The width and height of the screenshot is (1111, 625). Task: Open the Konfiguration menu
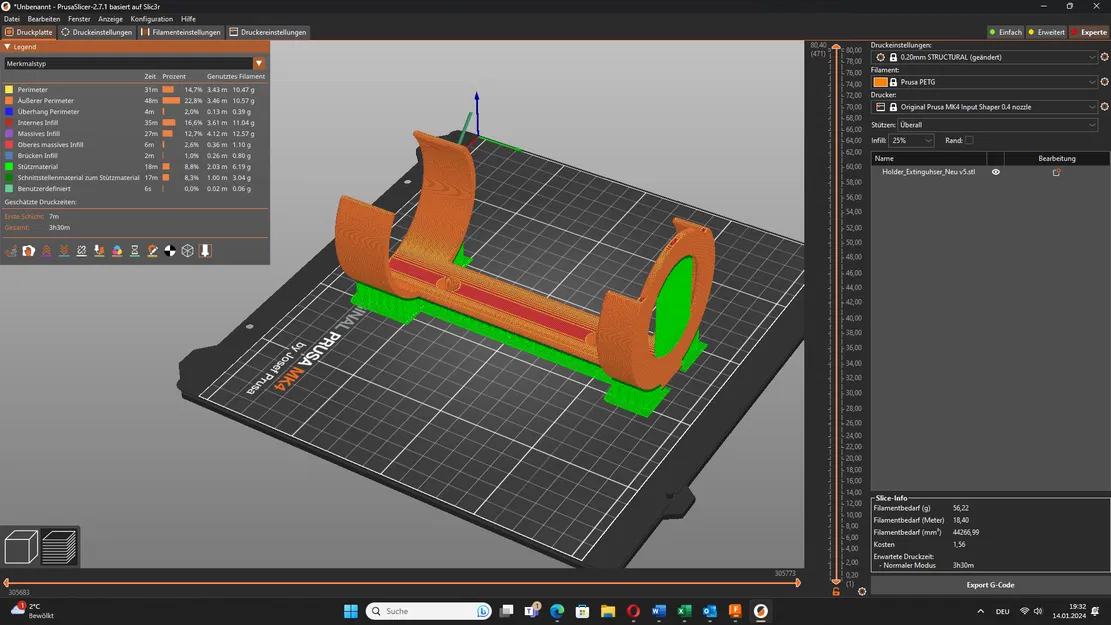click(151, 19)
